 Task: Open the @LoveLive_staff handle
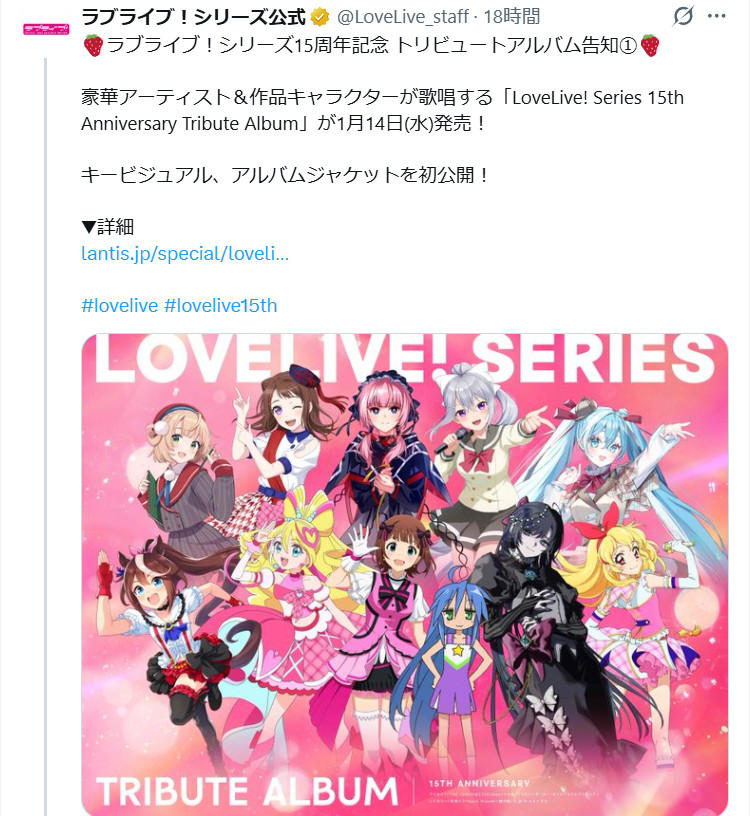point(403,17)
